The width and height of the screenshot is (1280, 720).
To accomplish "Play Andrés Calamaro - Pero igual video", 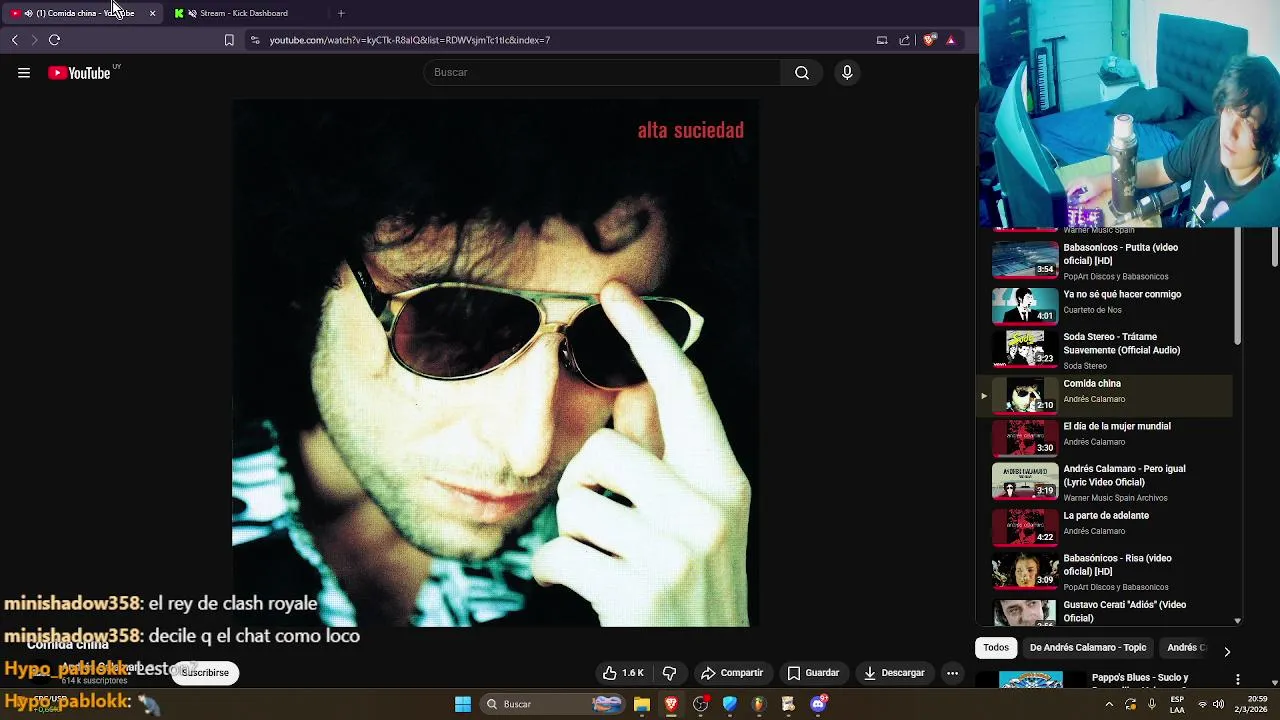I will coord(1105,481).
